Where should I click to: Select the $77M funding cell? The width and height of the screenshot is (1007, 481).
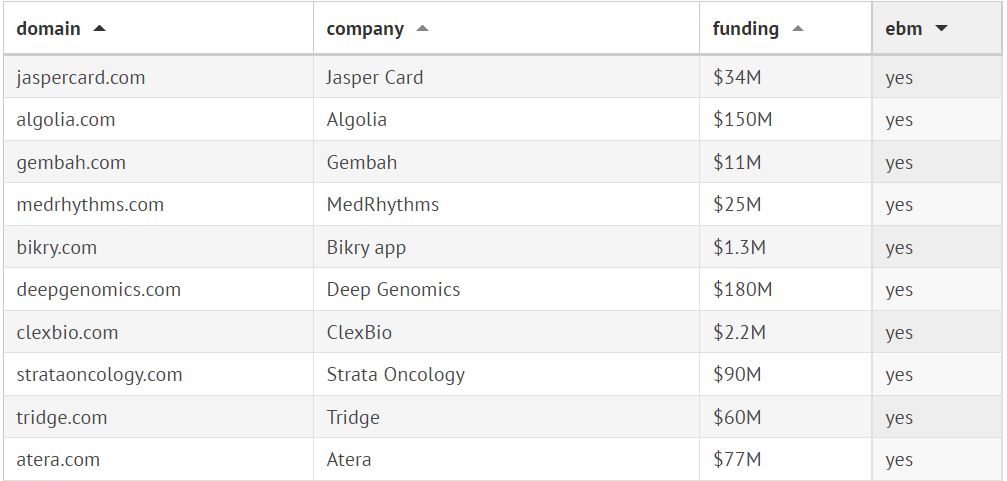[x=737, y=460]
